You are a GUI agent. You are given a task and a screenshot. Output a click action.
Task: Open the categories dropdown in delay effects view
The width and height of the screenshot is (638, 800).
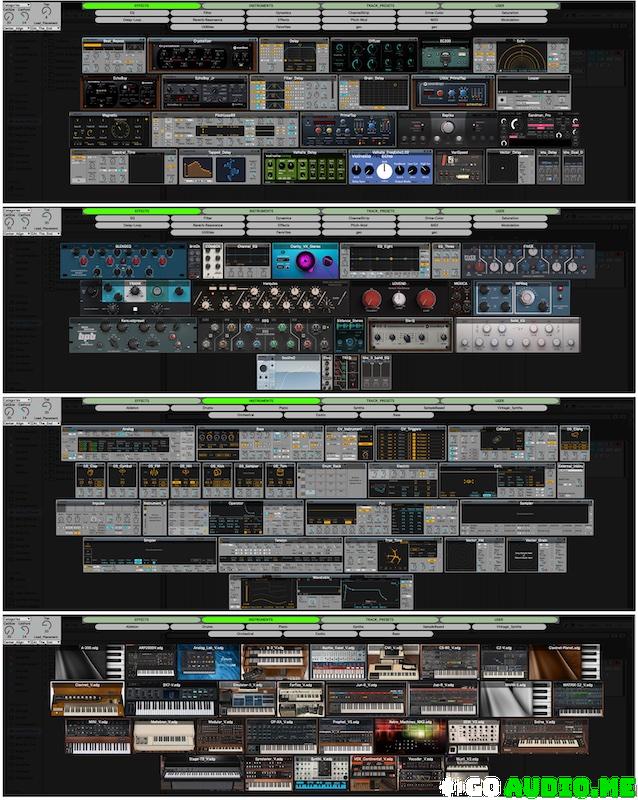[x=17, y=5]
